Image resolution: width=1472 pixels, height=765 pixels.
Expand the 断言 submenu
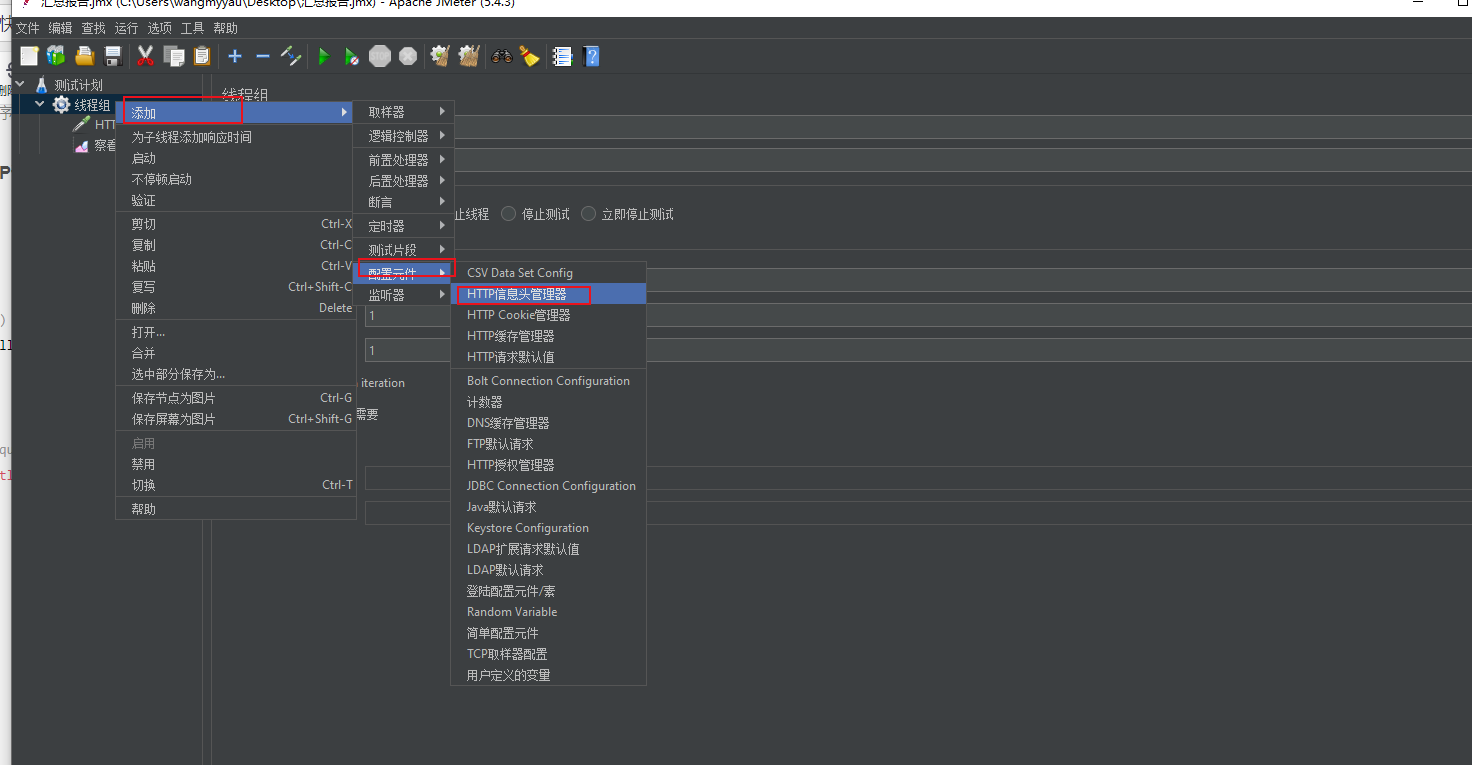tap(403, 202)
